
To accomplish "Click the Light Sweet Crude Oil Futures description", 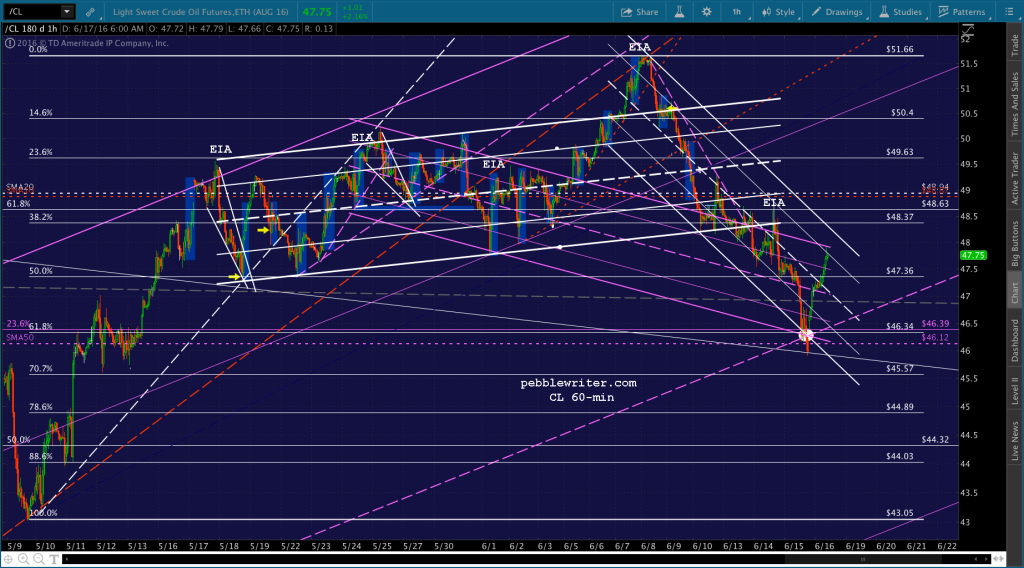I will pyautogui.click(x=200, y=12).
